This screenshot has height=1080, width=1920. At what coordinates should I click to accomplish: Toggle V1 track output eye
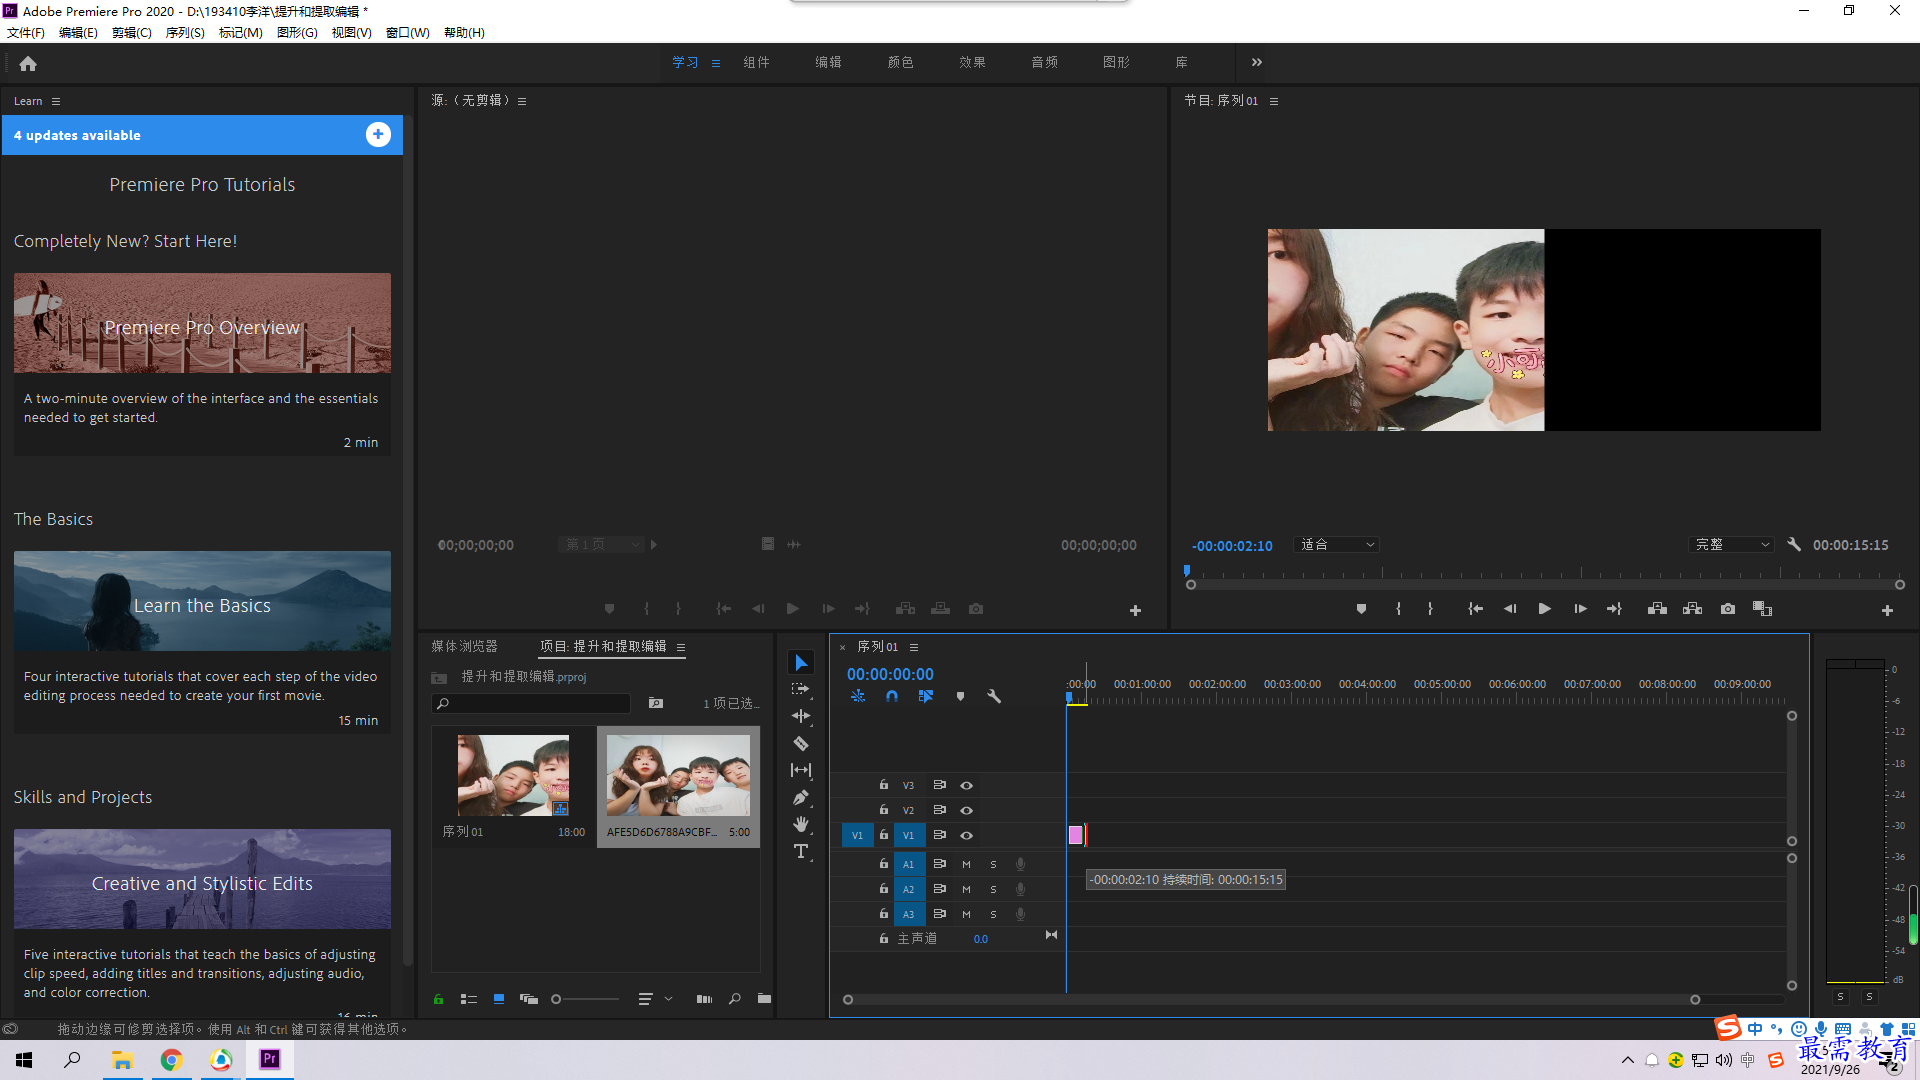point(966,835)
